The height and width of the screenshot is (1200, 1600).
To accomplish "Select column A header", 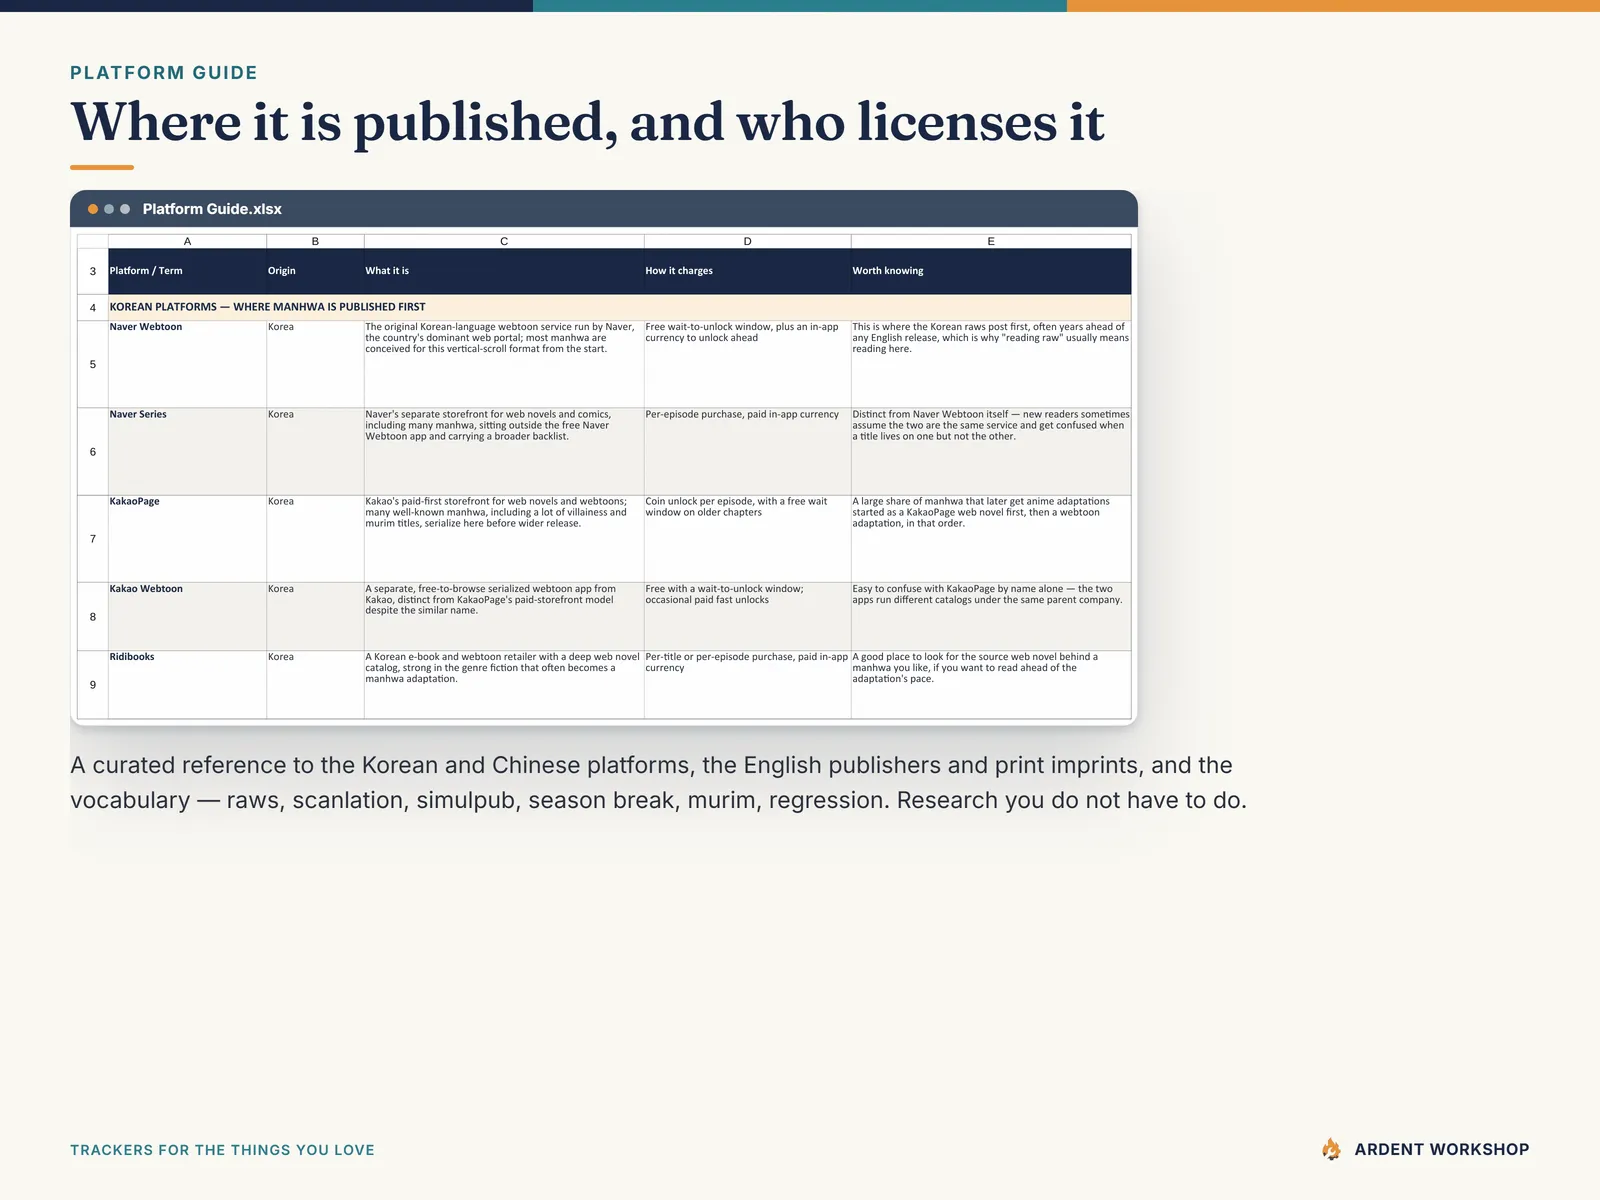I will coord(187,241).
